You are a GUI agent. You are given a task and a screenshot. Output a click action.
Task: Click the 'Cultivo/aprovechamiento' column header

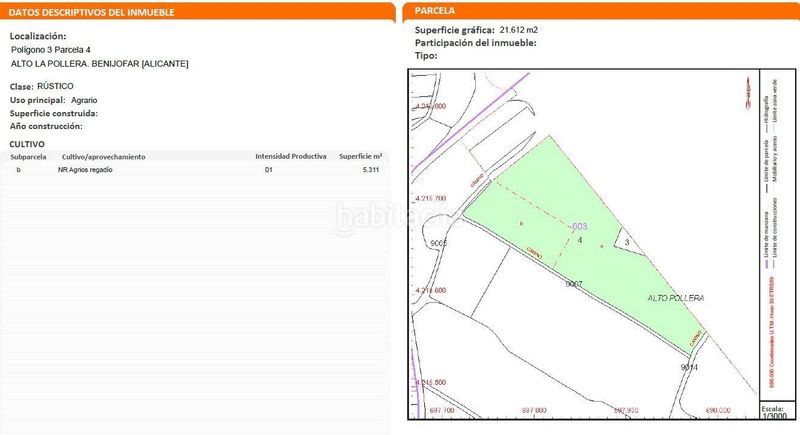104,157
